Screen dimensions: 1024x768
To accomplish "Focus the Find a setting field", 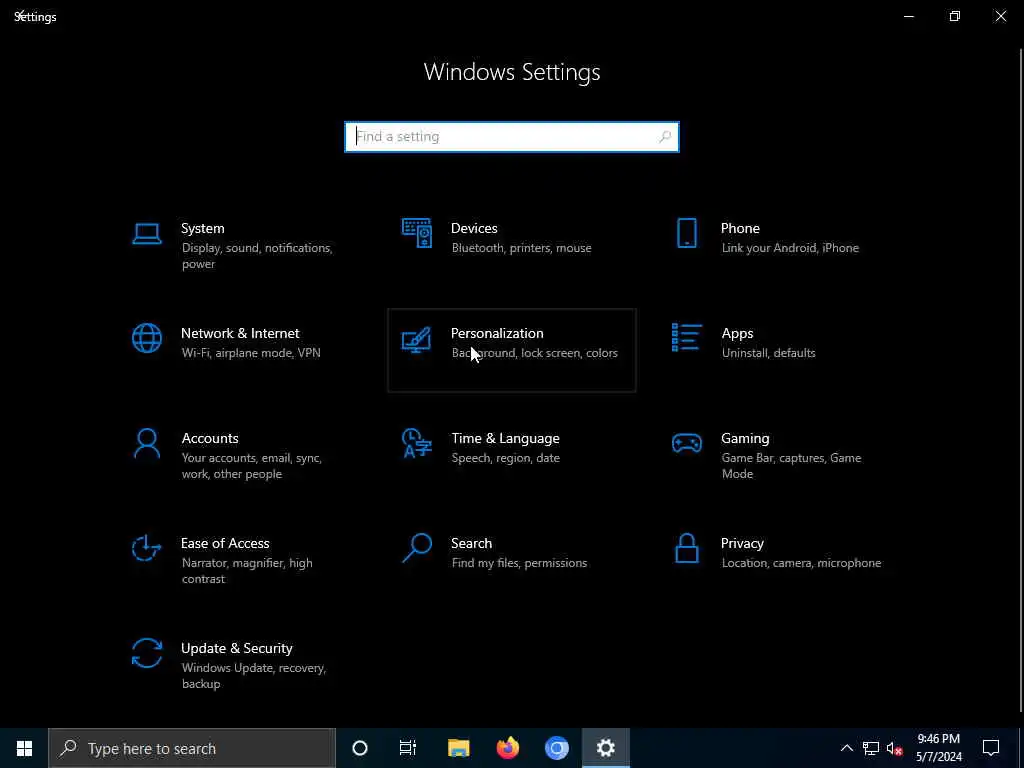I will tap(512, 136).
